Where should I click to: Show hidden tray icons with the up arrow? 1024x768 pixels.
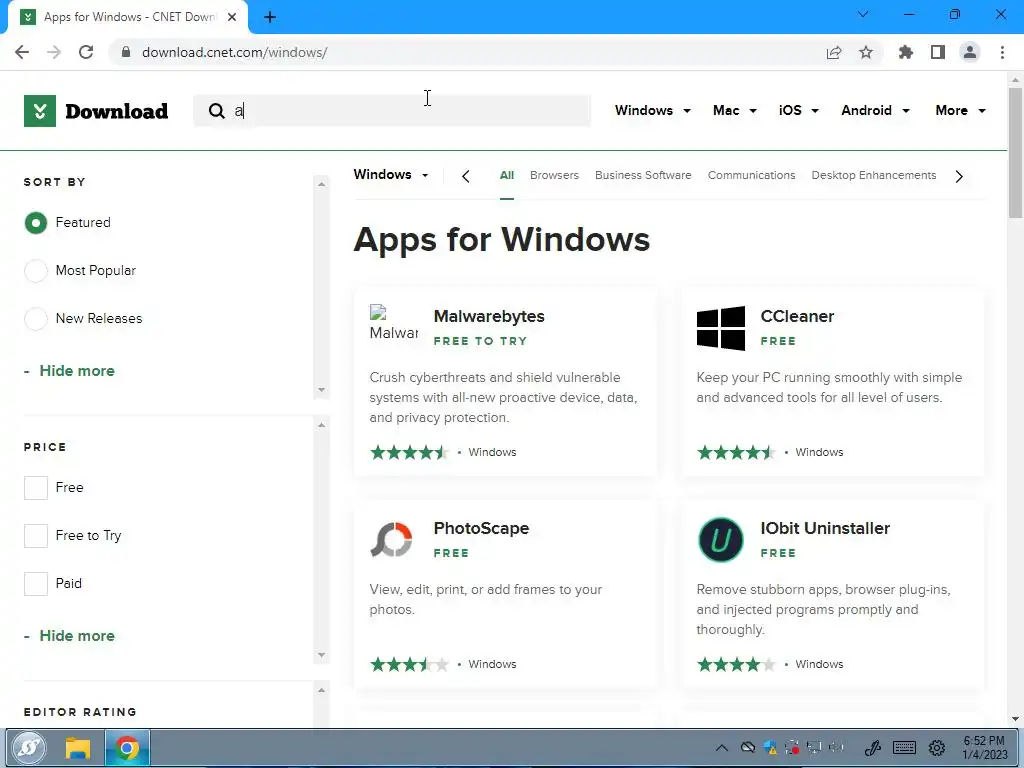coord(722,748)
